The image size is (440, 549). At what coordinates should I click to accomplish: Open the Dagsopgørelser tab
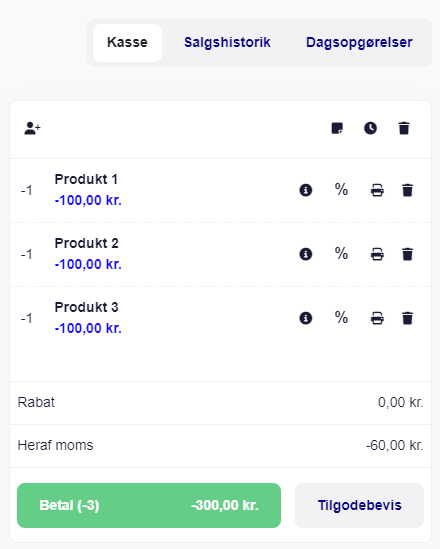click(x=359, y=42)
